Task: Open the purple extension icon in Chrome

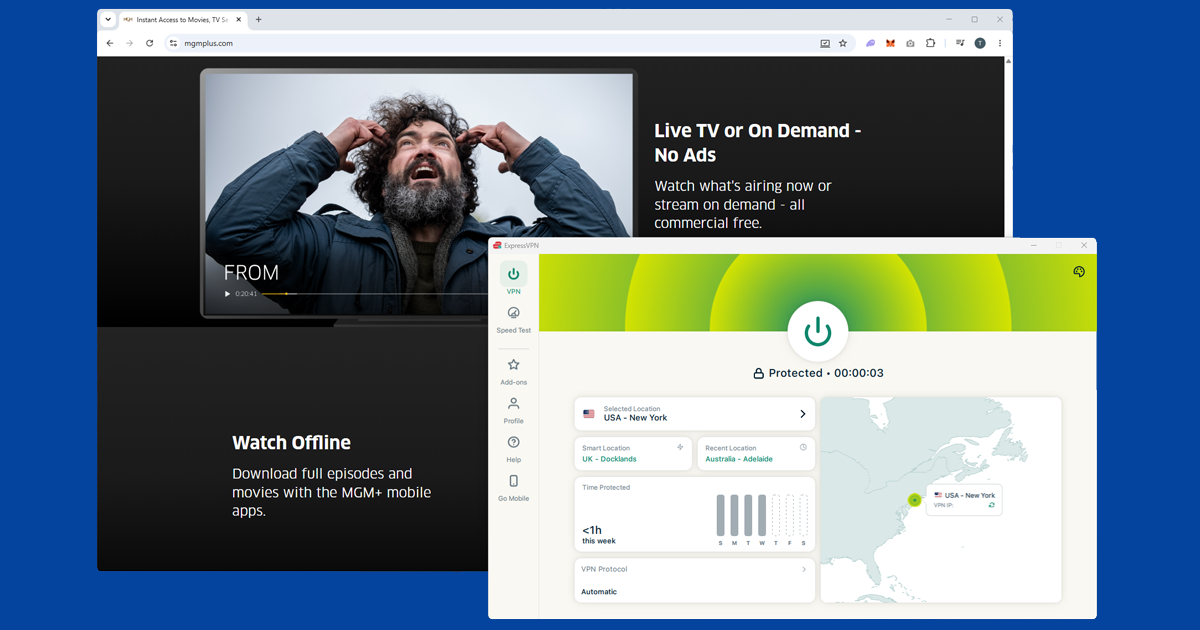Action: [871, 43]
